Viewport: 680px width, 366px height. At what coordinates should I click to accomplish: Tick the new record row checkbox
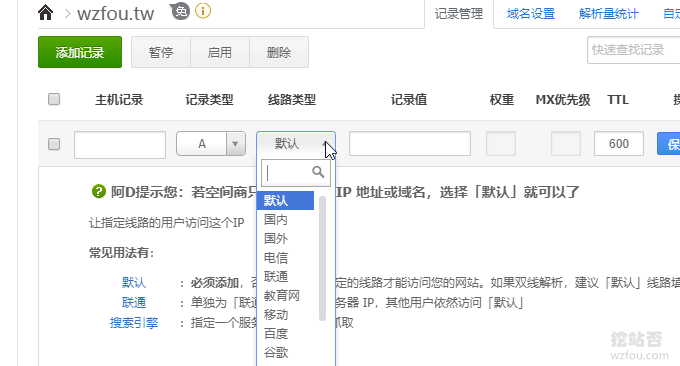point(54,144)
